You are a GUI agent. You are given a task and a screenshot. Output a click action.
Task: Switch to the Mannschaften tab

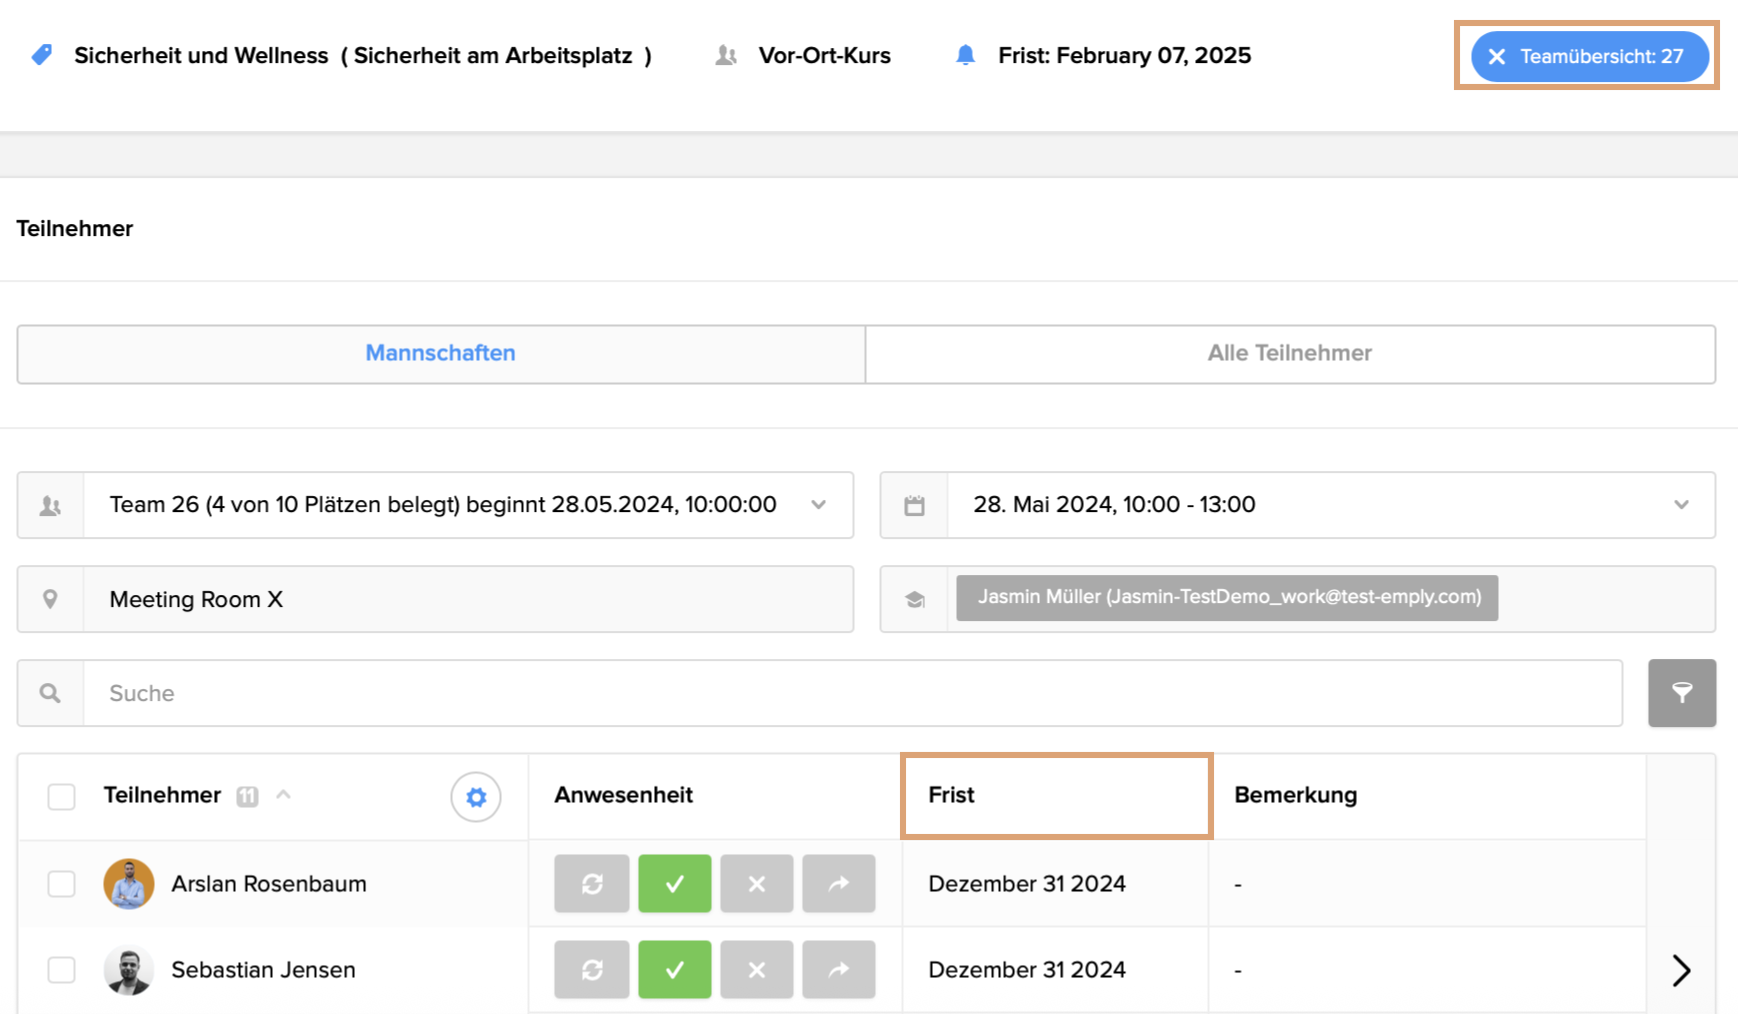click(x=441, y=353)
